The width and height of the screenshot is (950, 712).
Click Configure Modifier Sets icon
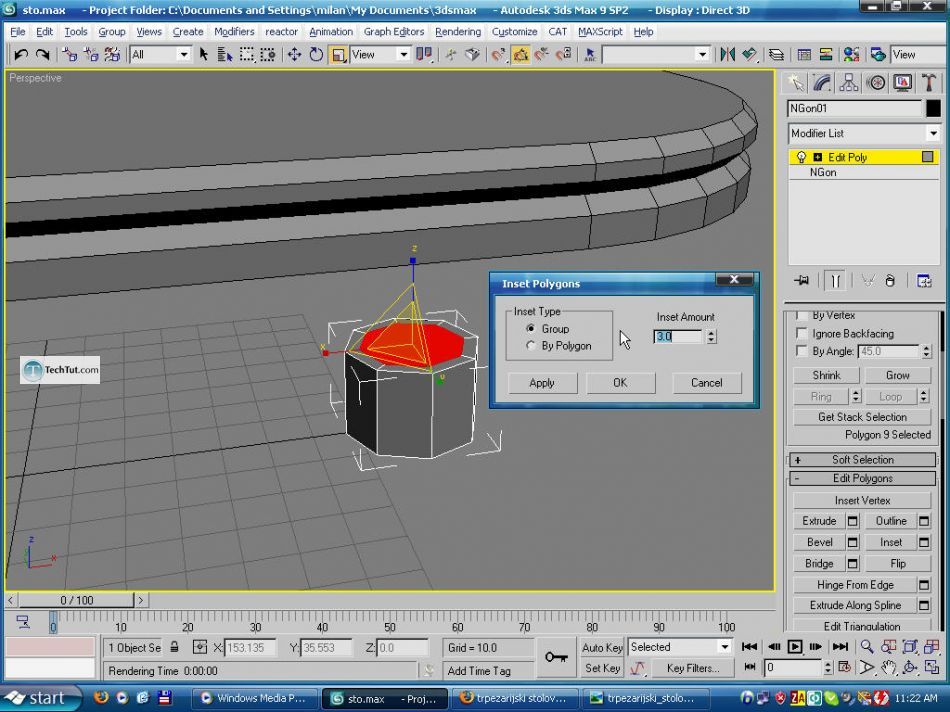coord(924,281)
